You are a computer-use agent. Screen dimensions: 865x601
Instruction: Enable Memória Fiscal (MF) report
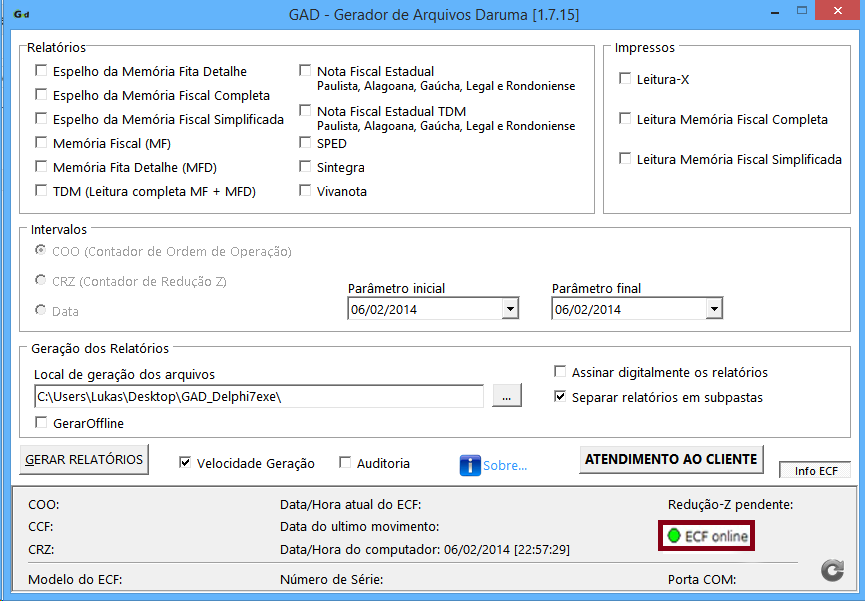[41, 143]
